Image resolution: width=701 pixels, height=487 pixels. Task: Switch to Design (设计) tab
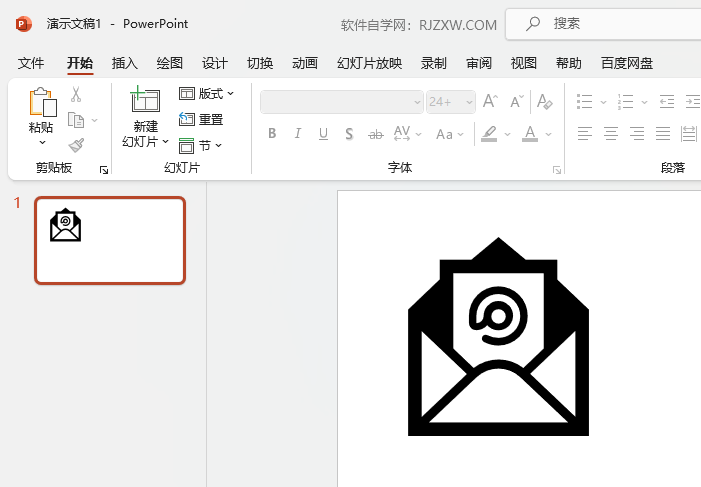pyautogui.click(x=215, y=63)
